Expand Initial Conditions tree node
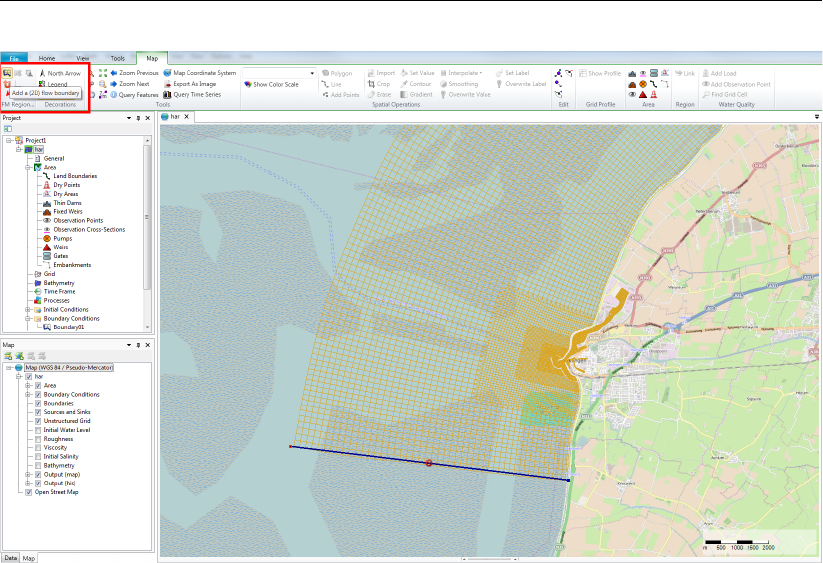 (x=28, y=309)
